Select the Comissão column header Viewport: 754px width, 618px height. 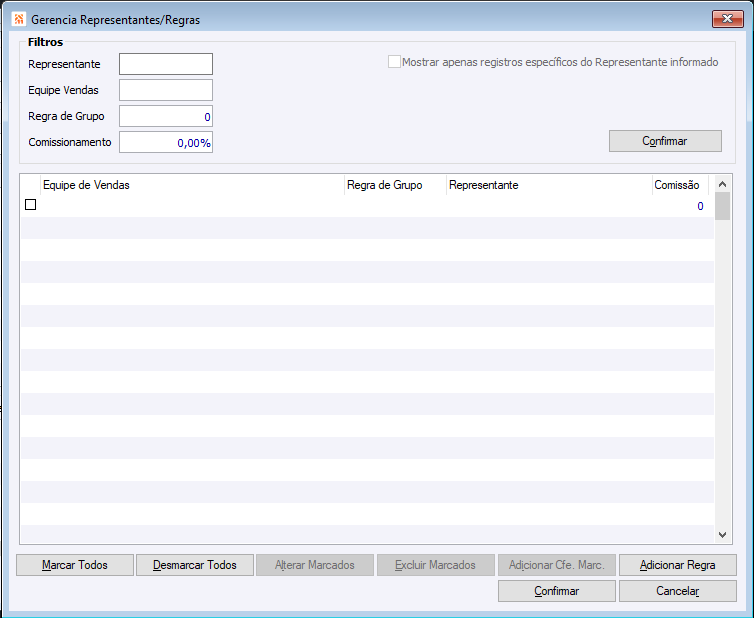[680, 185]
